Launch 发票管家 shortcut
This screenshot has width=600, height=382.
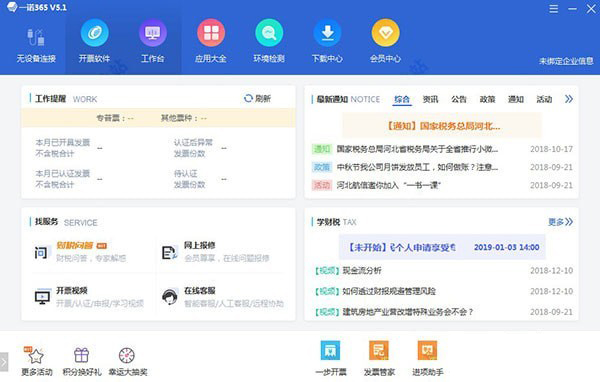click(x=379, y=350)
